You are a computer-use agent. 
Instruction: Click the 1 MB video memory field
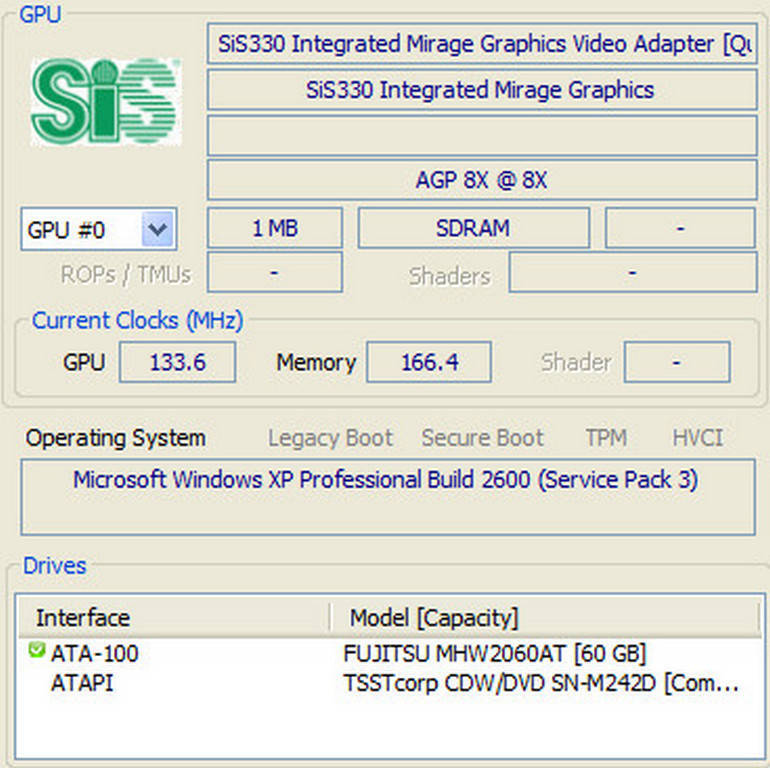(274, 228)
